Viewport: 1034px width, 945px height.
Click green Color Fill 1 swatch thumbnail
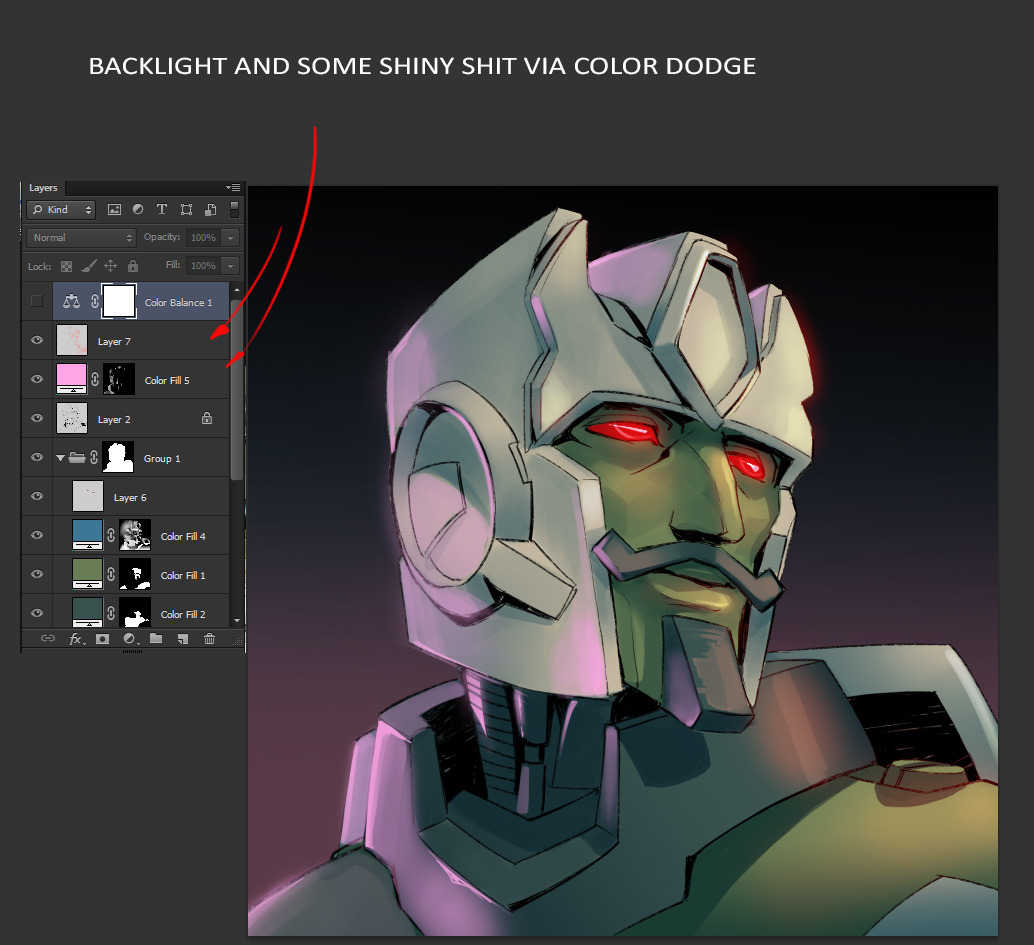pyautogui.click(x=88, y=574)
